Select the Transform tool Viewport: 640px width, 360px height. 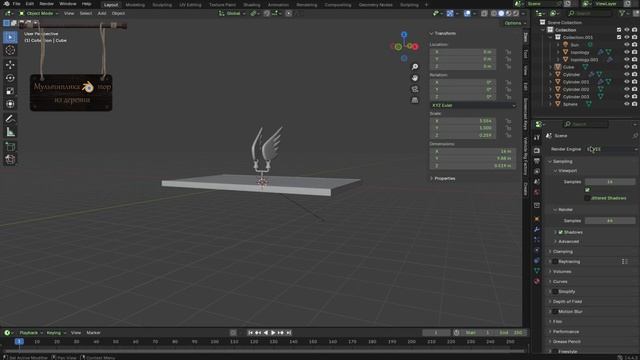coord(10,104)
